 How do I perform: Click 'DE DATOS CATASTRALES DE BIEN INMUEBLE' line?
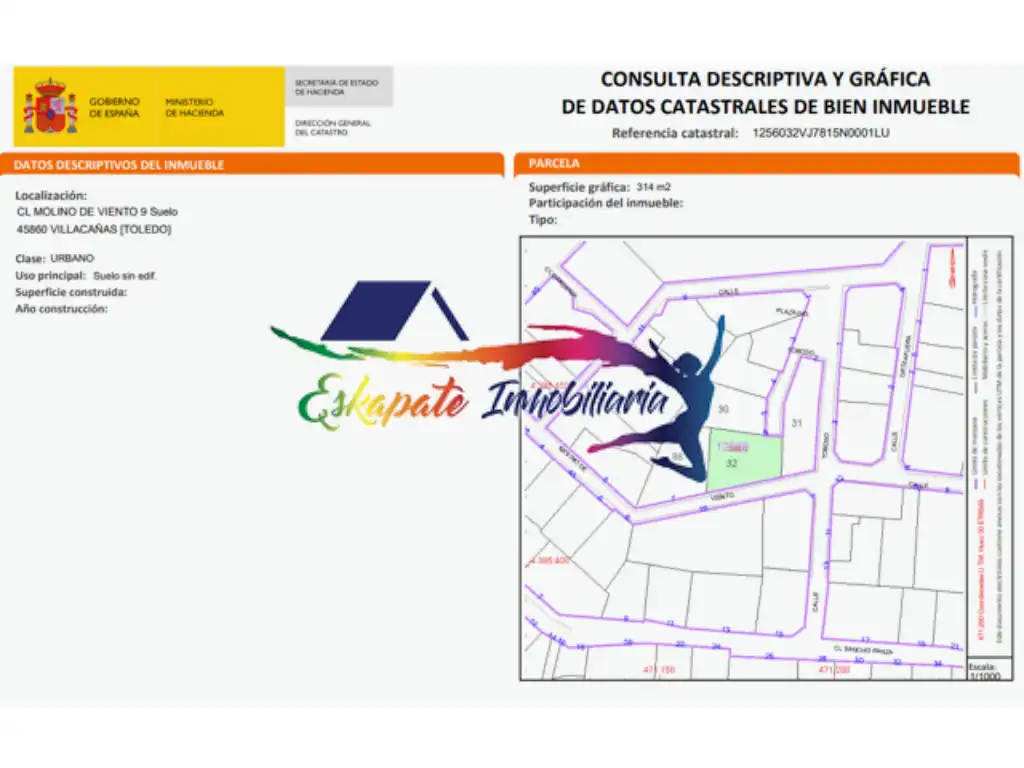click(x=765, y=106)
